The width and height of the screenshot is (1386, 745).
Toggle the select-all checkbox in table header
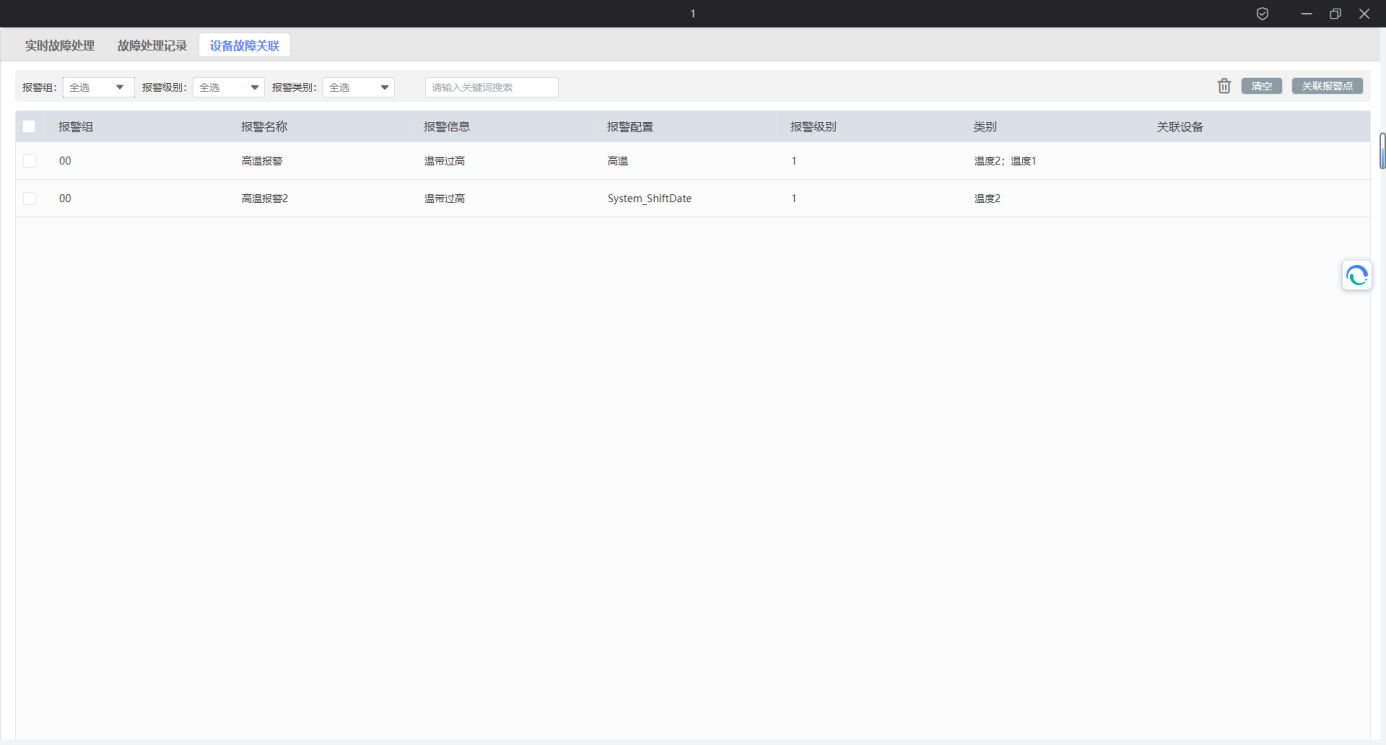[x=29, y=127]
